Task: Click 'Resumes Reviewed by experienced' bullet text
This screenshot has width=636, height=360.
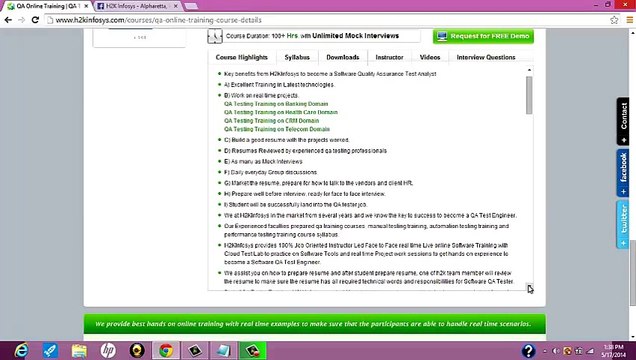Action: [305, 151]
